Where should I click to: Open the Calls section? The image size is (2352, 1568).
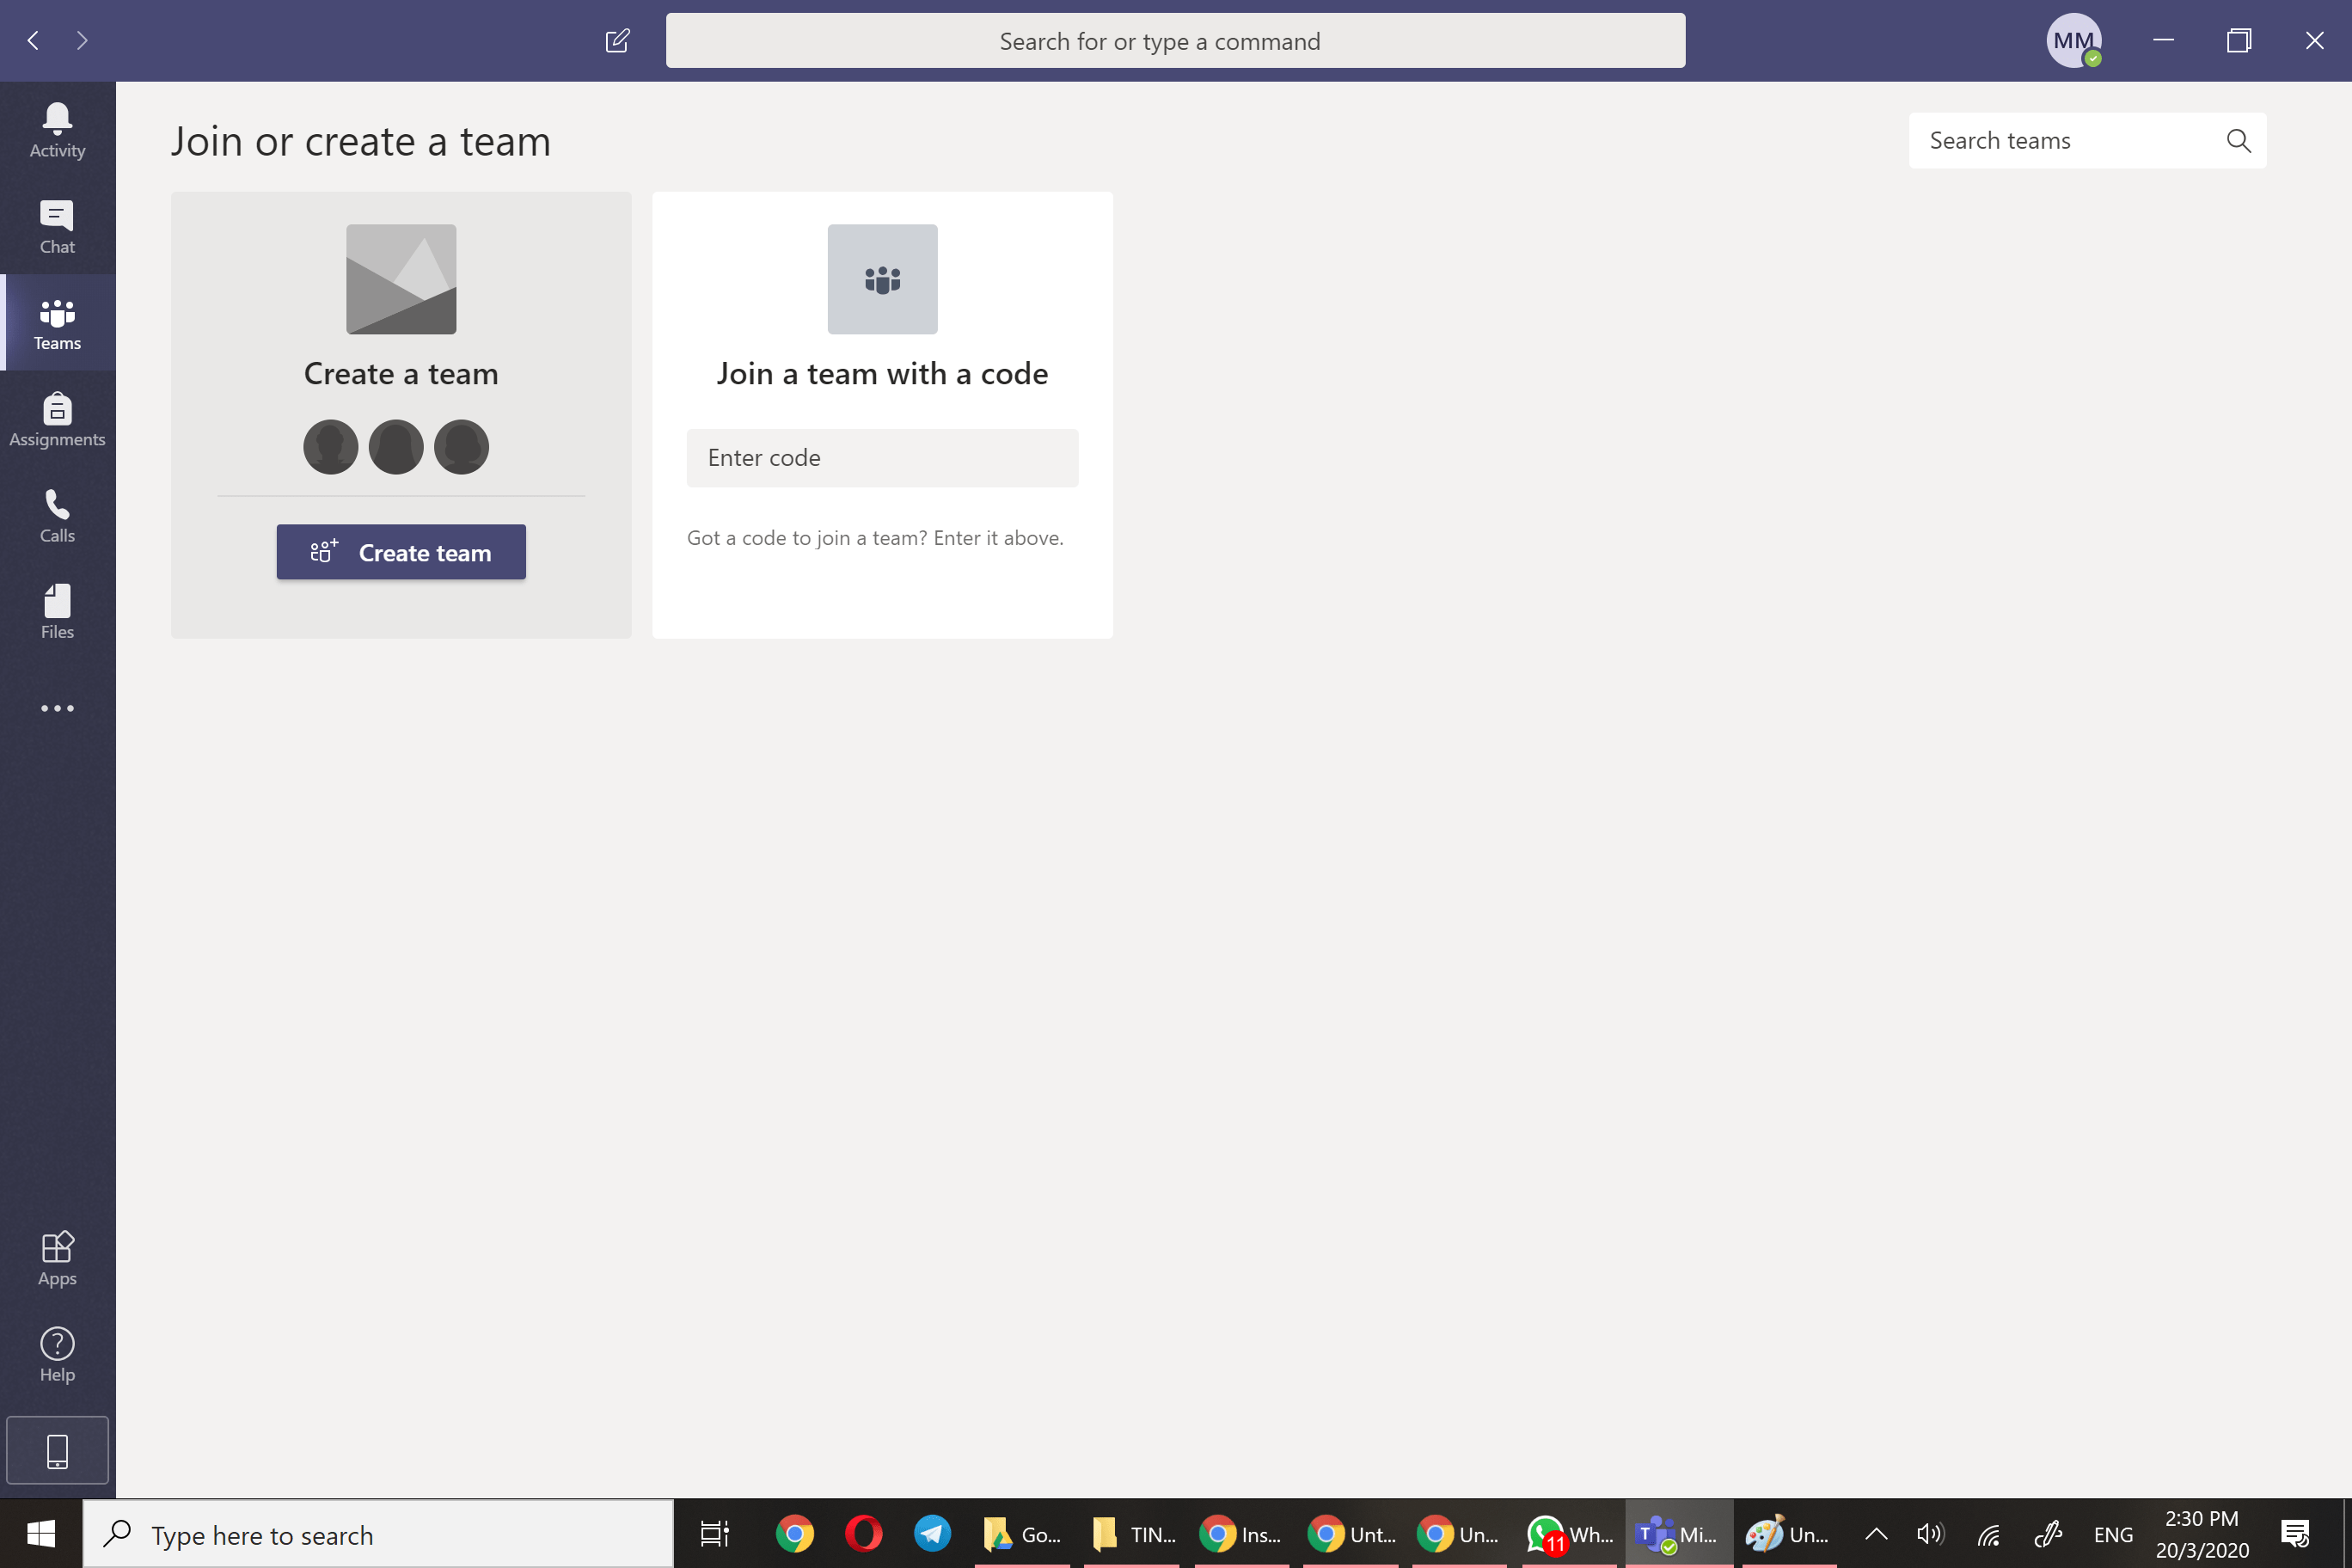click(x=57, y=515)
